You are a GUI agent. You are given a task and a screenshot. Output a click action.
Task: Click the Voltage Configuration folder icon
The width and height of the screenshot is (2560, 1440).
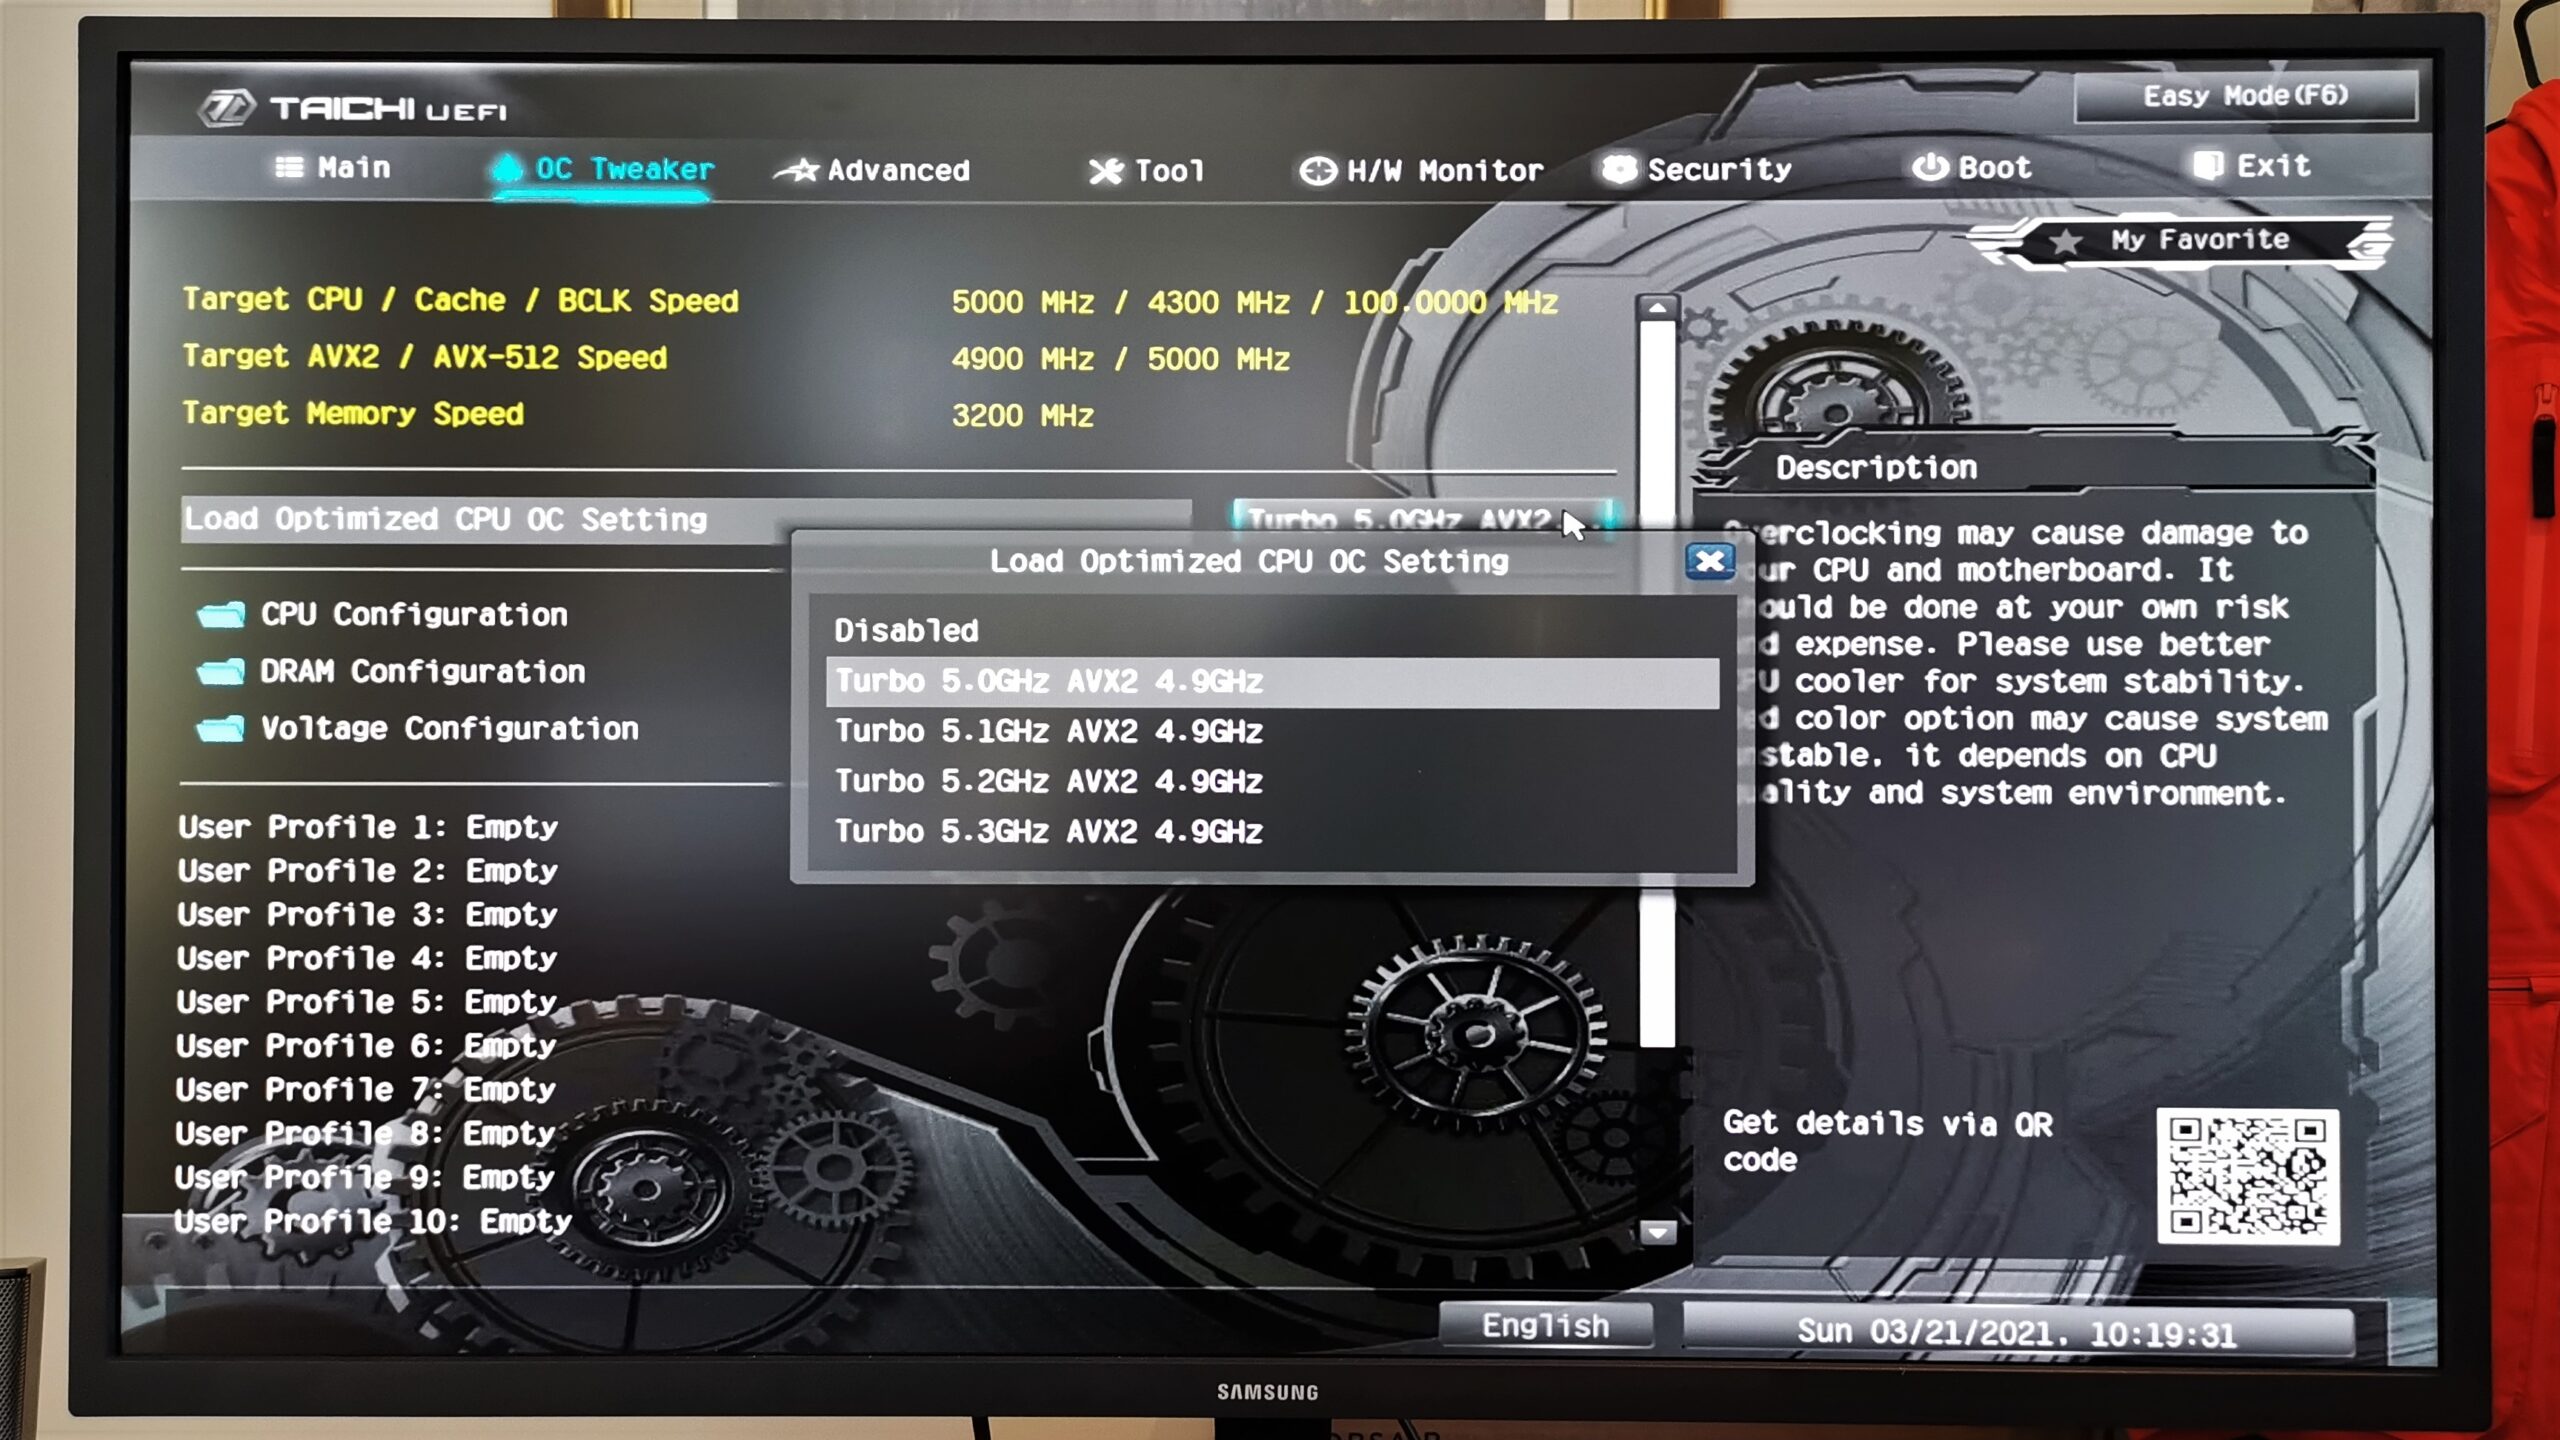(221, 729)
